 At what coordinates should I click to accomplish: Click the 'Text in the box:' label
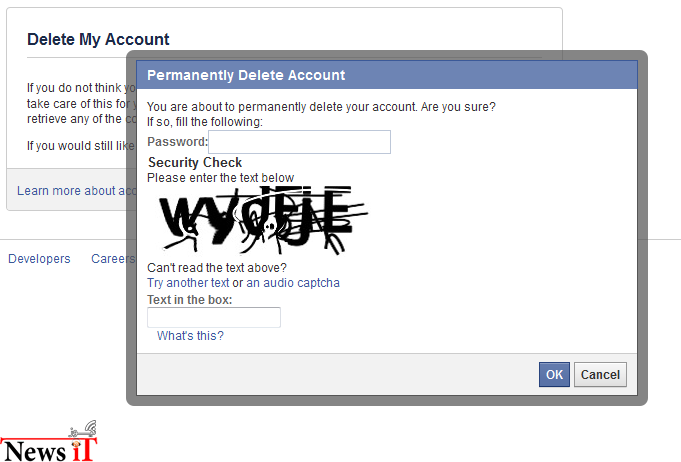click(x=190, y=300)
